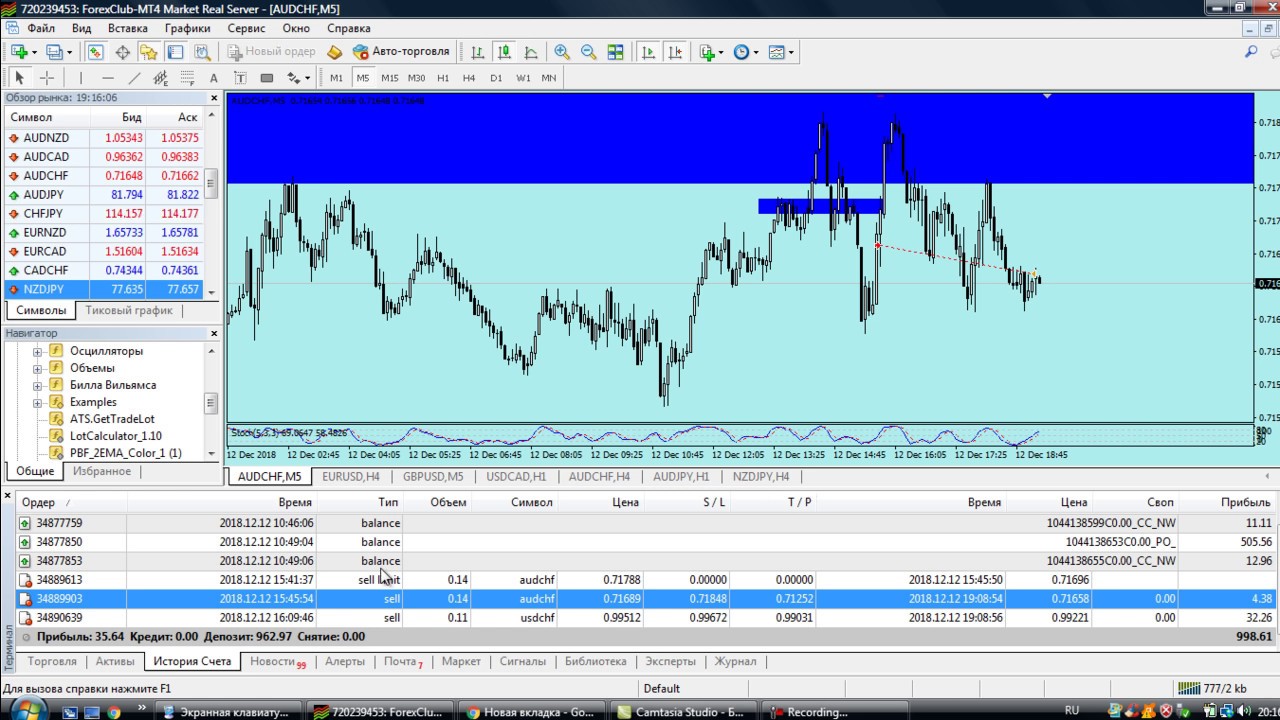Viewport: 1280px width, 720px height.
Task: Open the Торговля terminal tab
Action: click(52, 661)
